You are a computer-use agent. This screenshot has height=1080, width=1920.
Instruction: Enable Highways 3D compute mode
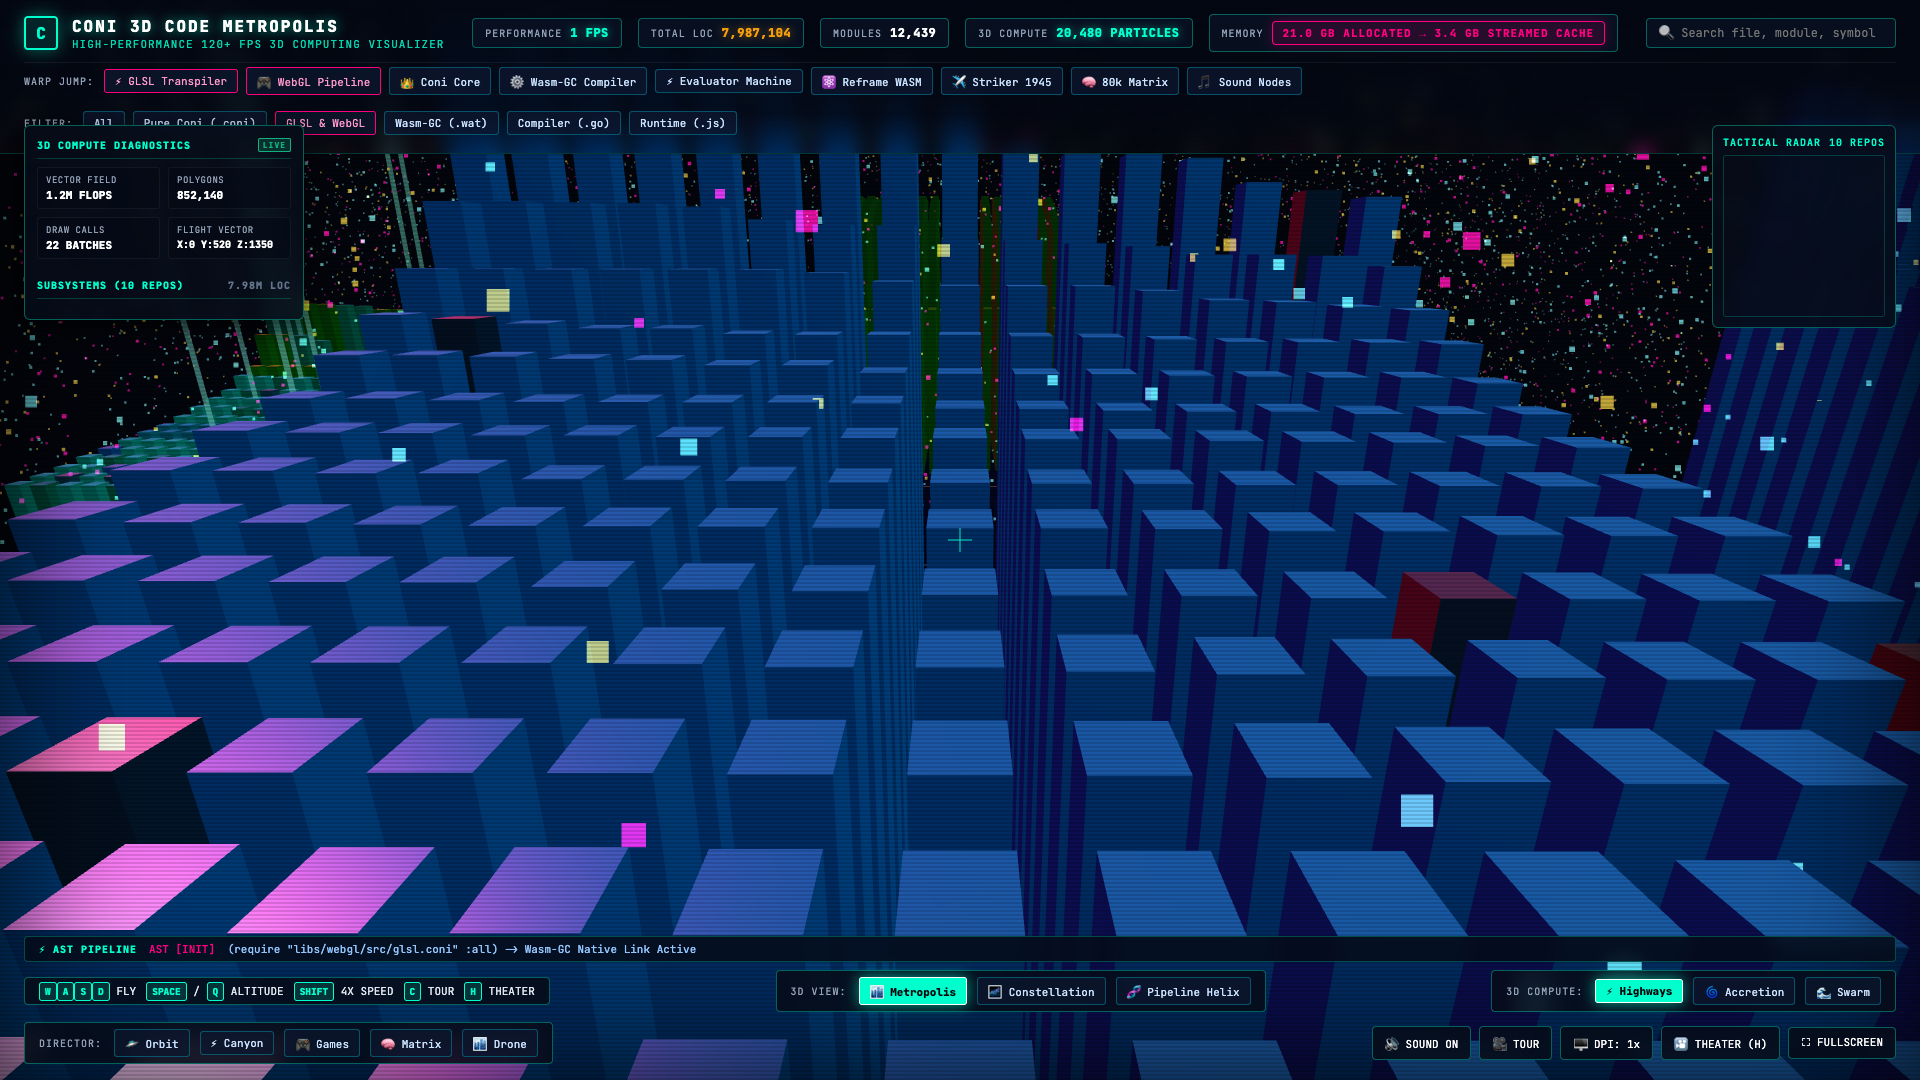1638,991
